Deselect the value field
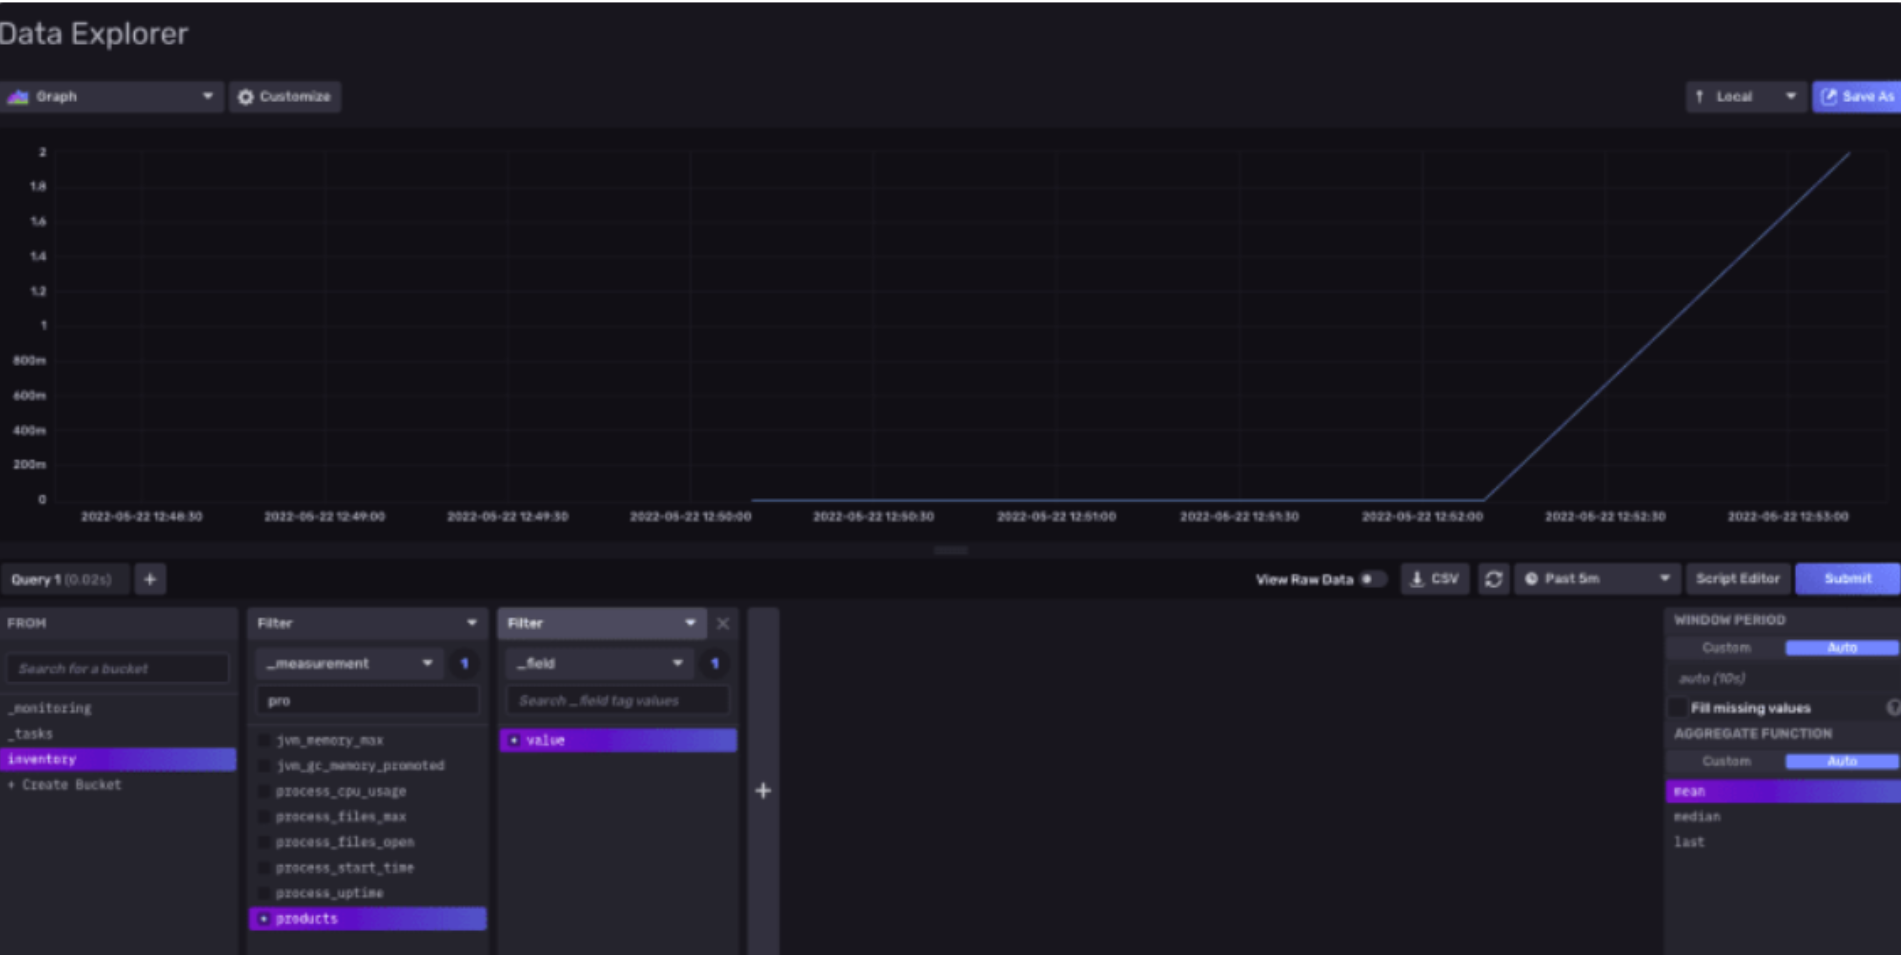 click(618, 740)
